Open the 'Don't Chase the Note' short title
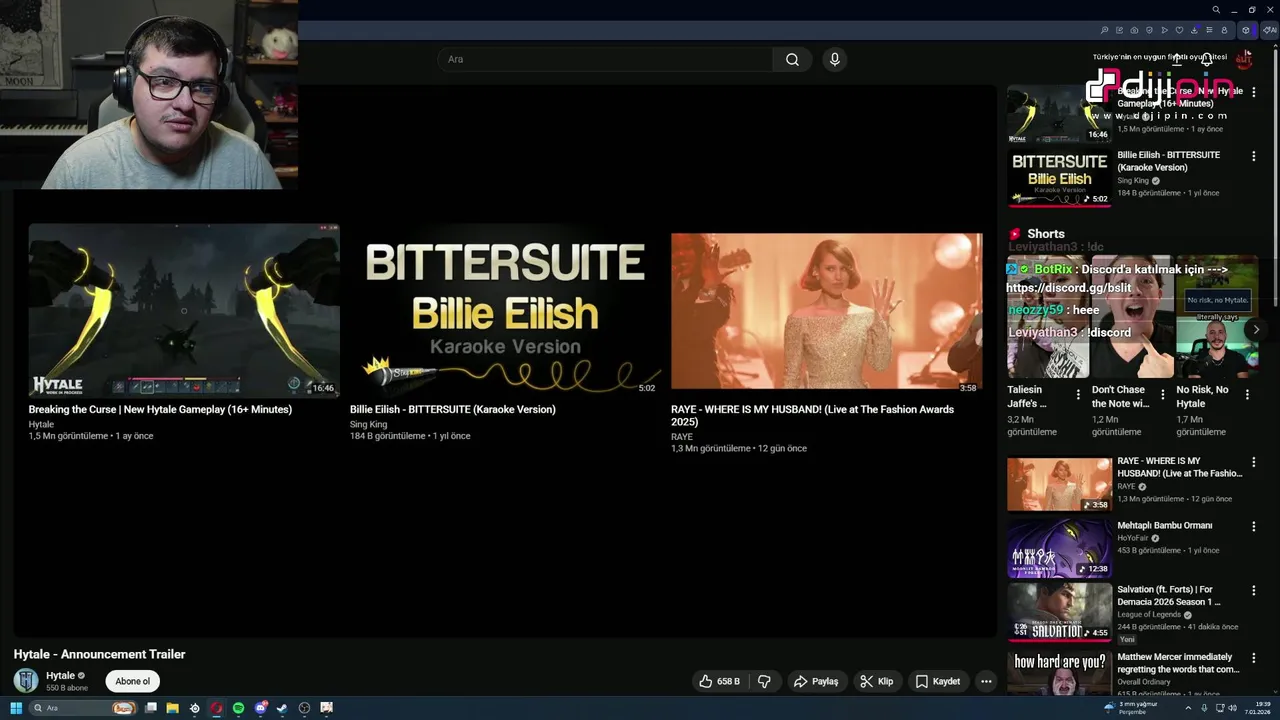The image size is (1280, 720). [x=1120, y=396]
